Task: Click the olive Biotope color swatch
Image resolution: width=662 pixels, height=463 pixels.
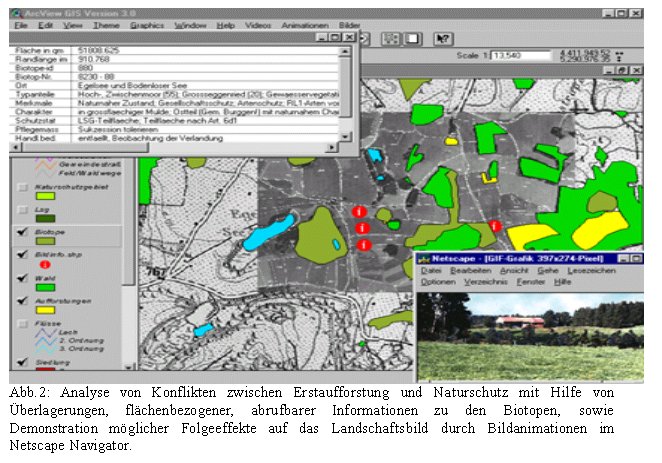Action: click(45, 241)
